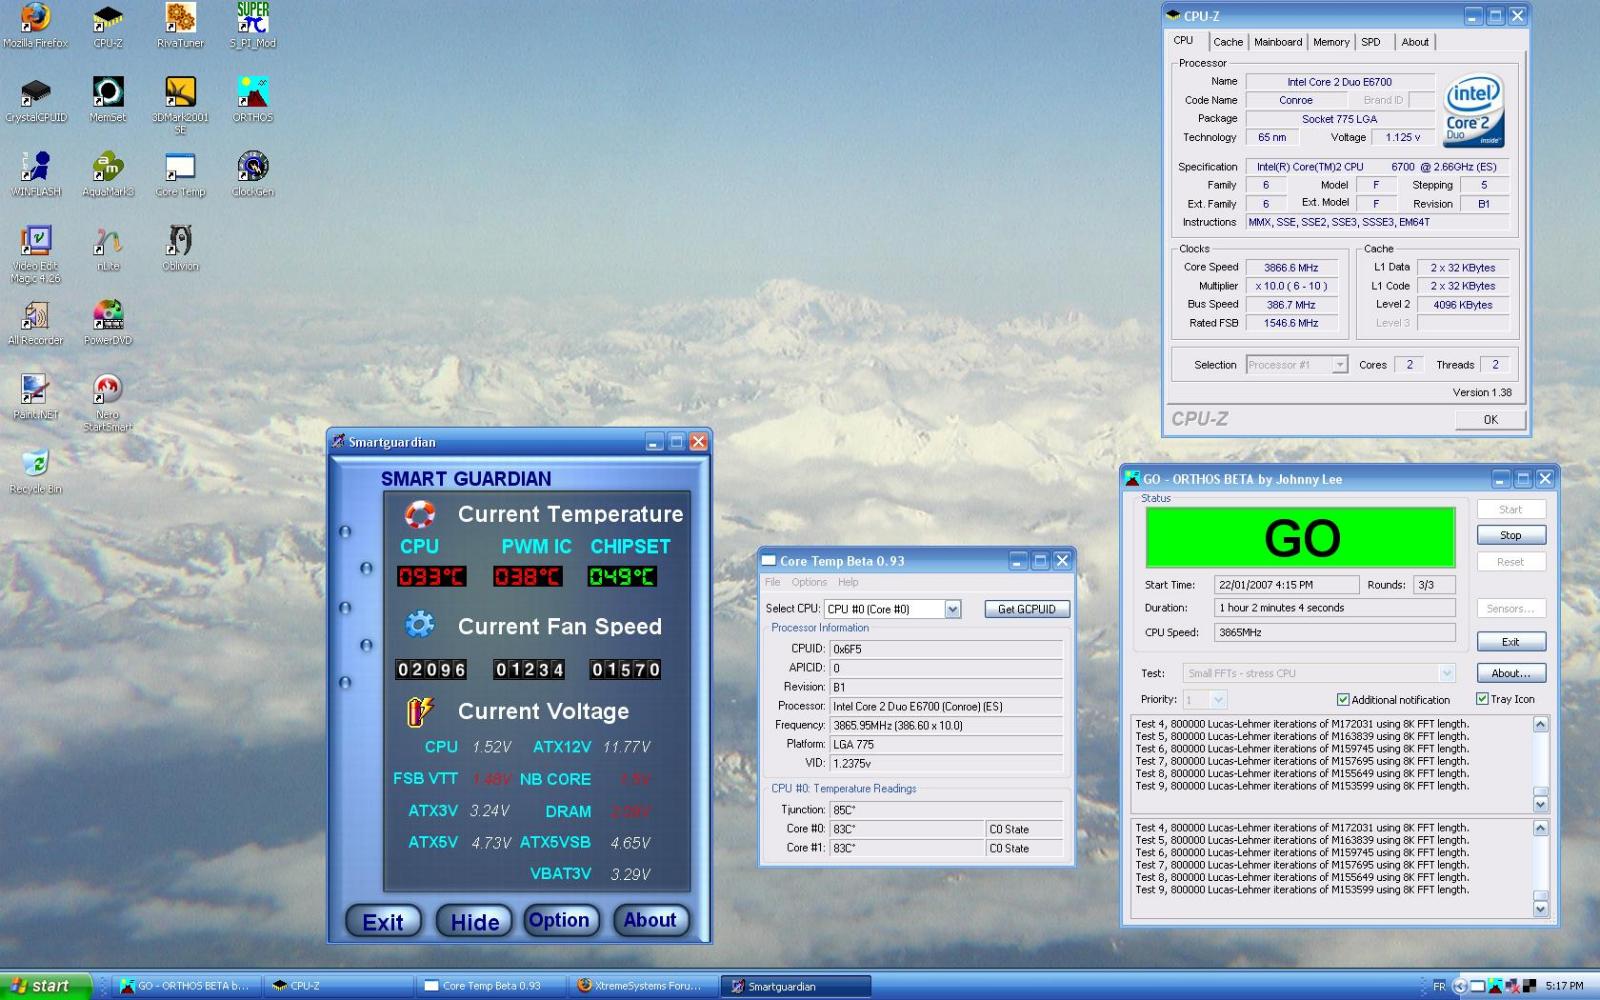Launch CPU-Z desktop shortcut
1600x1000 pixels.
click(108, 25)
